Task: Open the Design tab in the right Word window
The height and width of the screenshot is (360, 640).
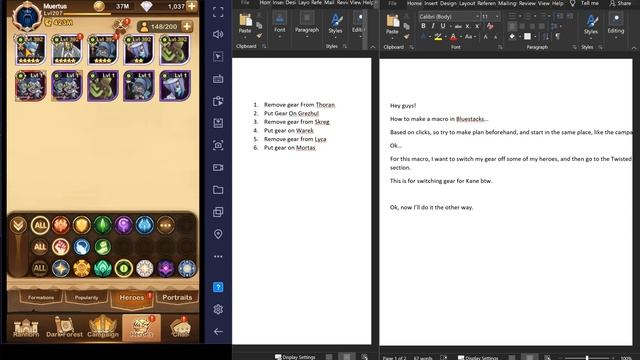Action: [448, 3]
